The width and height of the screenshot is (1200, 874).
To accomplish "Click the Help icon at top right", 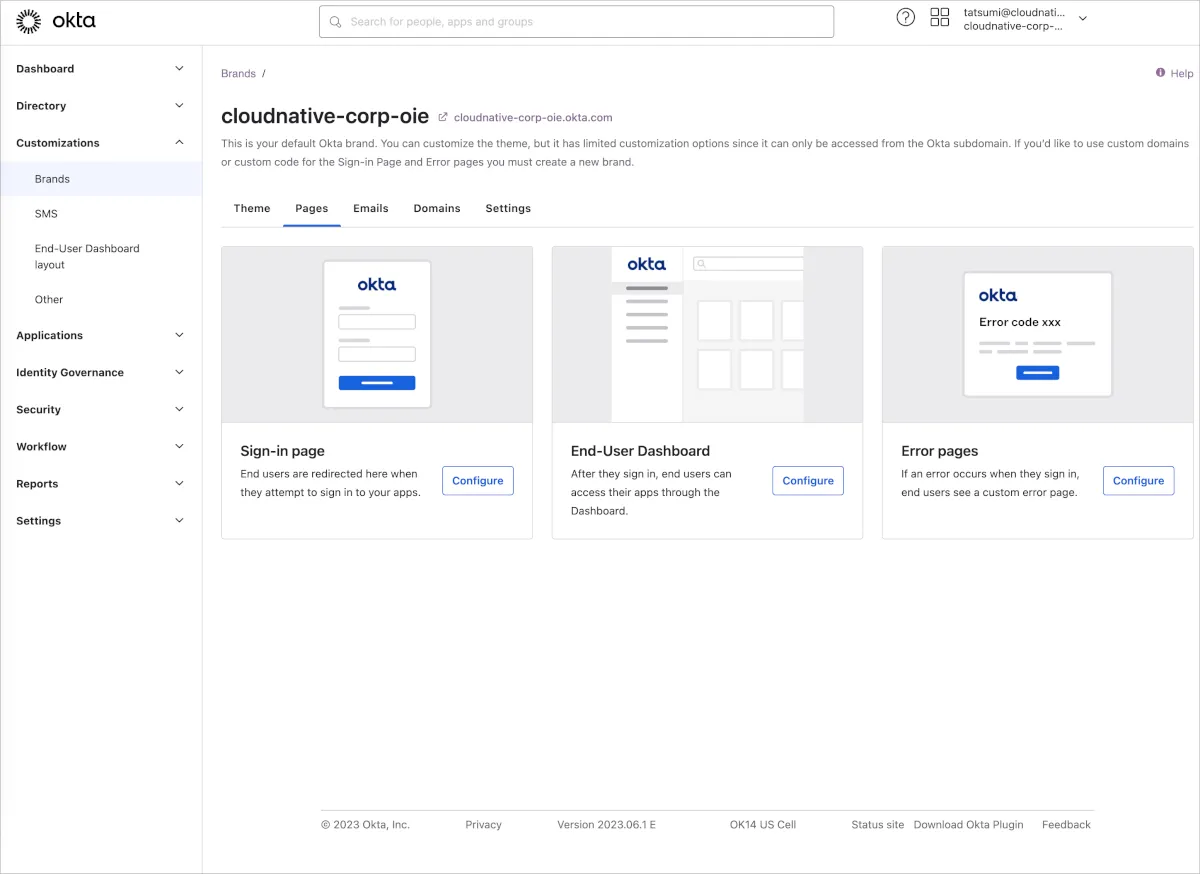I will tap(1160, 73).
